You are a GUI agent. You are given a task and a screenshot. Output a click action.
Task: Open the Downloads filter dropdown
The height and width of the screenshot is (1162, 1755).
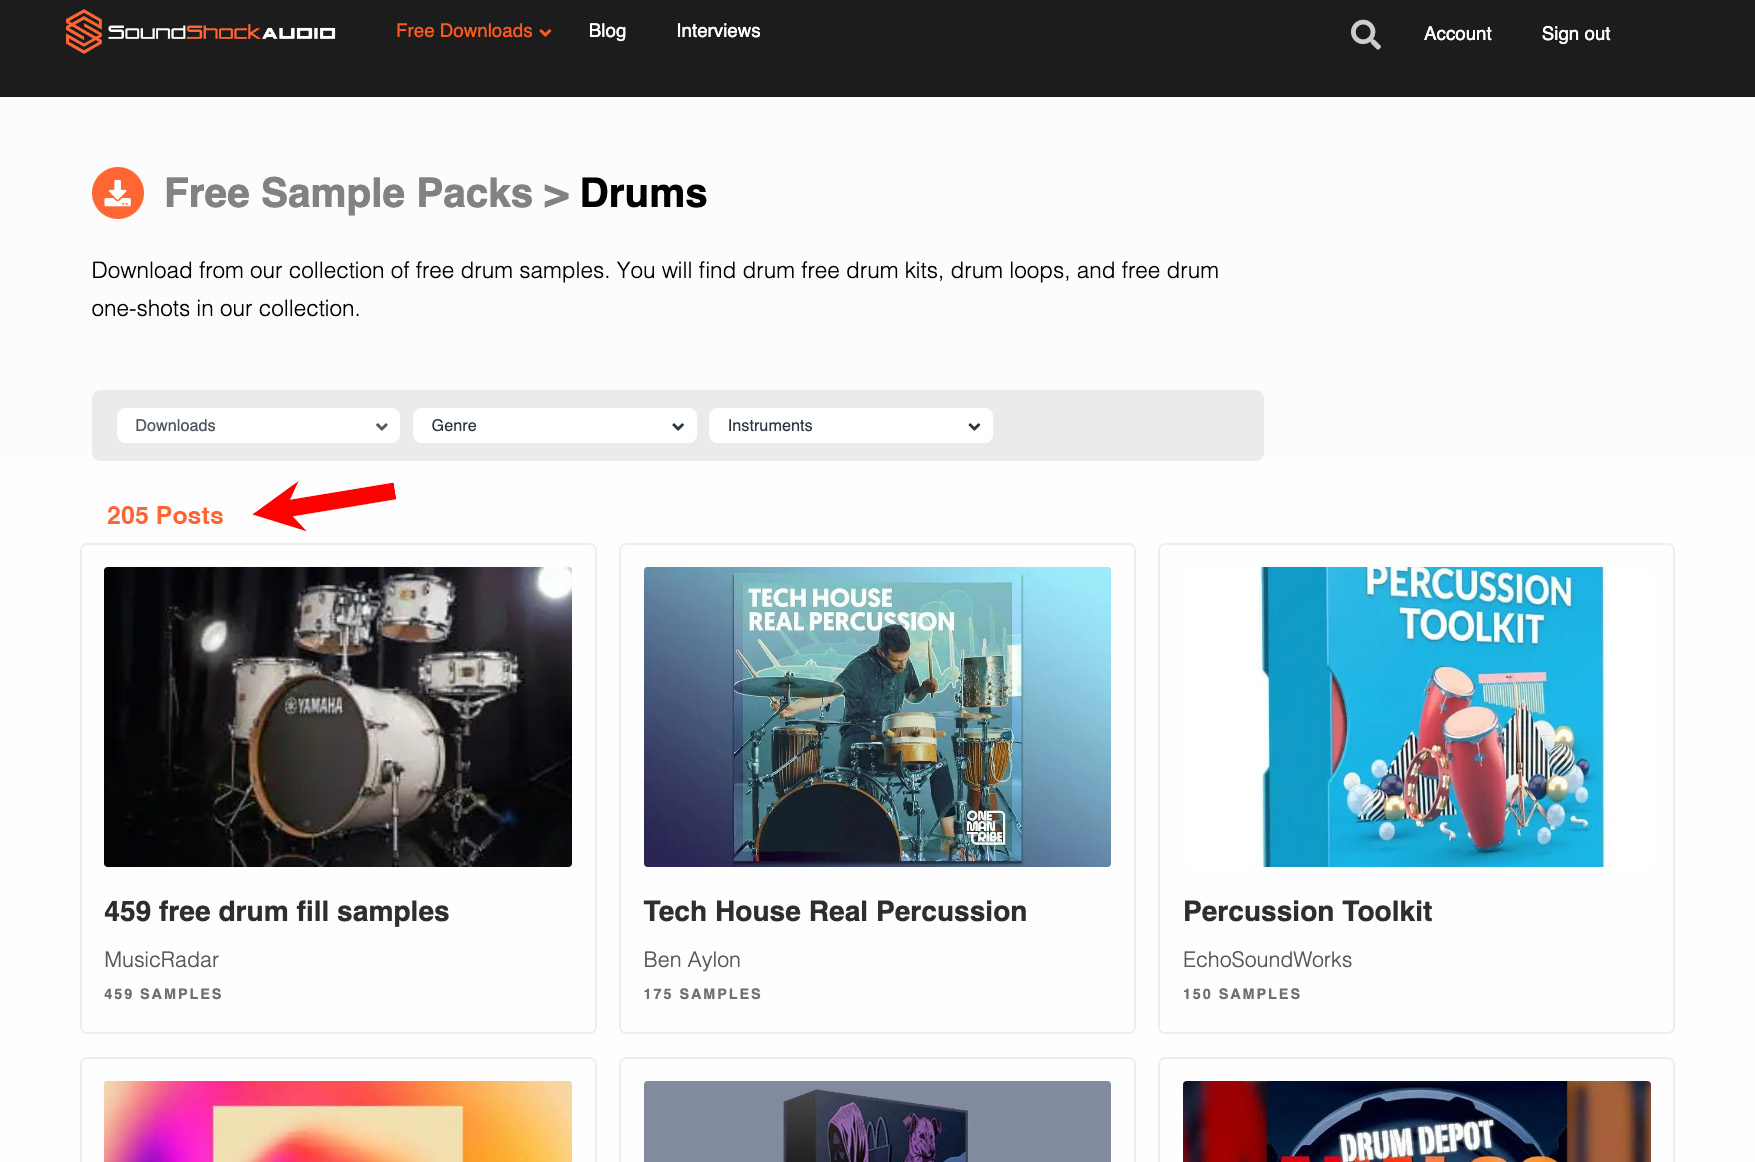click(258, 425)
